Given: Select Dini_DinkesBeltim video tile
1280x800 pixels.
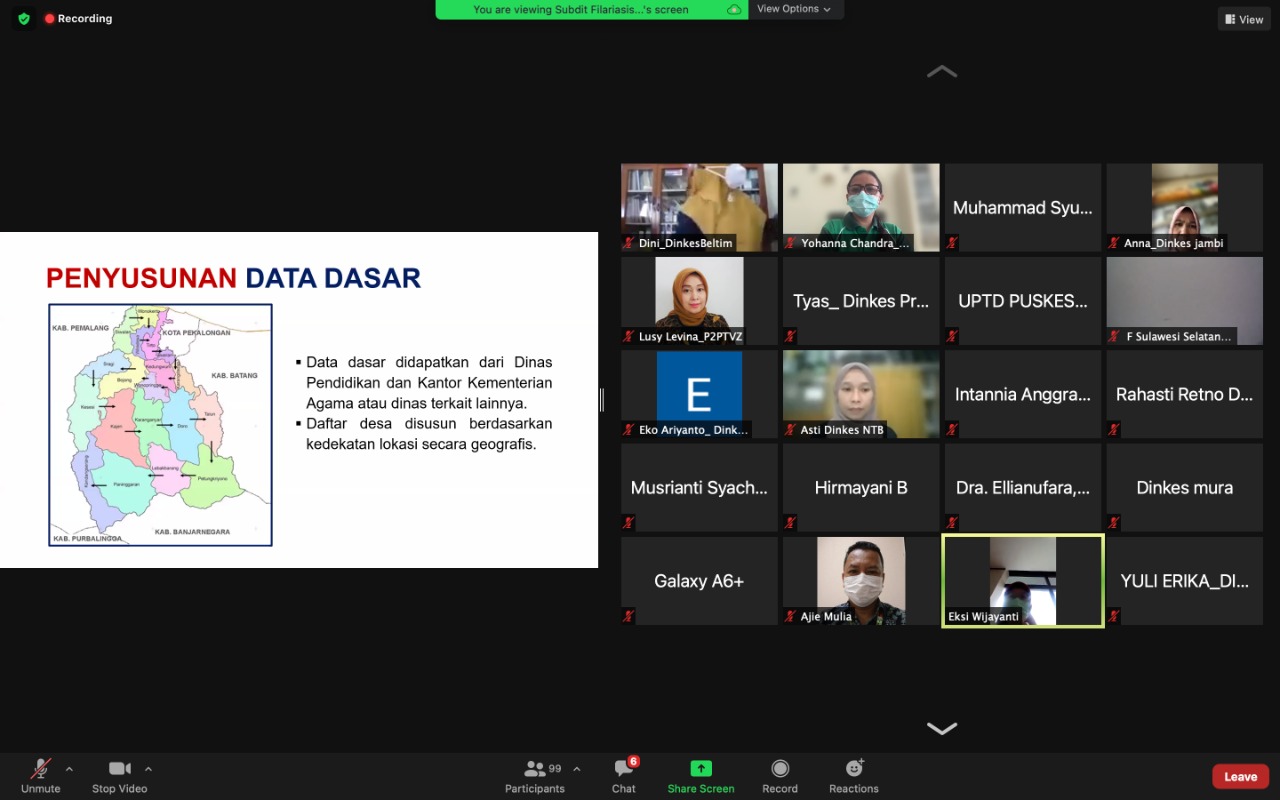Looking at the screenshot, I should pyautogui.click(x=699, y=207).
